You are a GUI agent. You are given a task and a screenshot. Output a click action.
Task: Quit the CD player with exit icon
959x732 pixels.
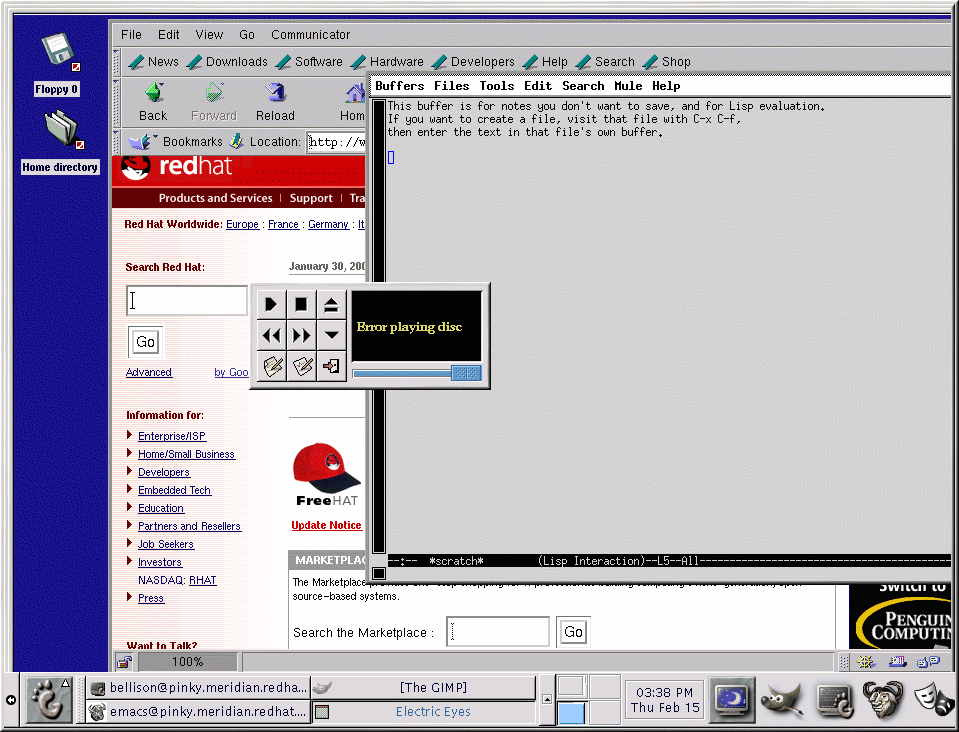click(x=331, y=366)
